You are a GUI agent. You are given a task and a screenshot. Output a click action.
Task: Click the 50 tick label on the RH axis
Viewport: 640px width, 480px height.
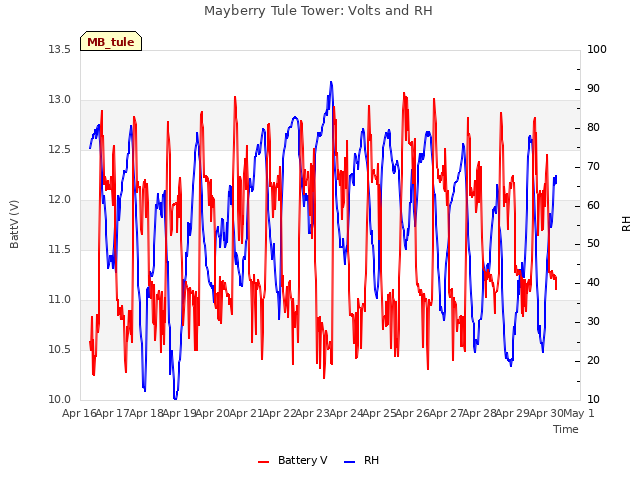[x=593, y=244]
